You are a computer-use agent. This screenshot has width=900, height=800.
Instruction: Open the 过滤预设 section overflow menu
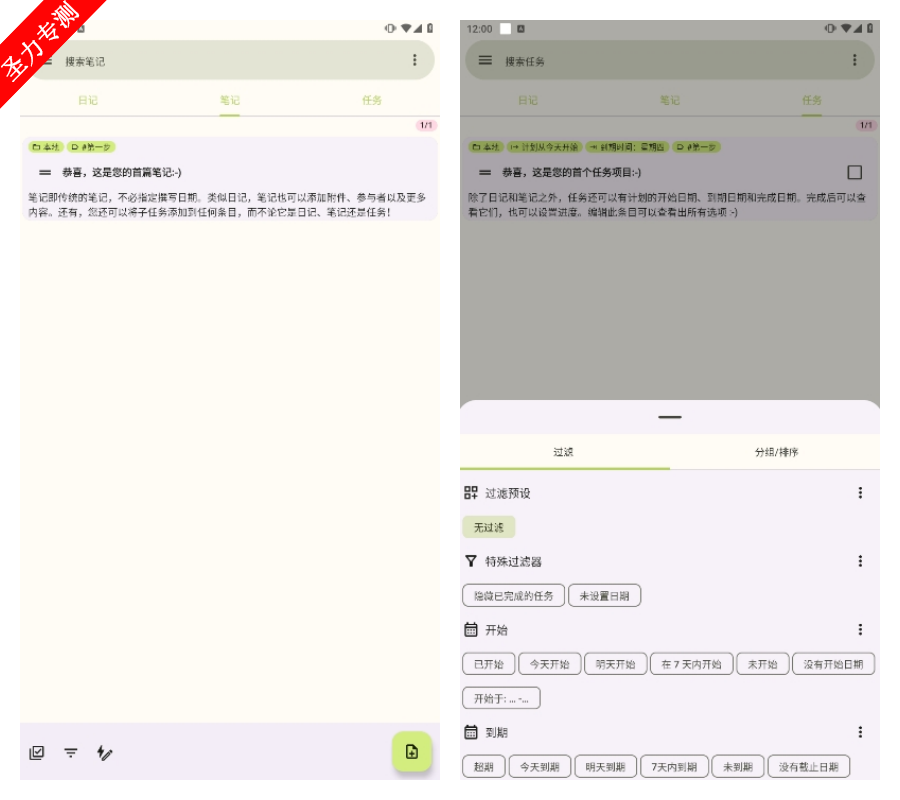860,492
